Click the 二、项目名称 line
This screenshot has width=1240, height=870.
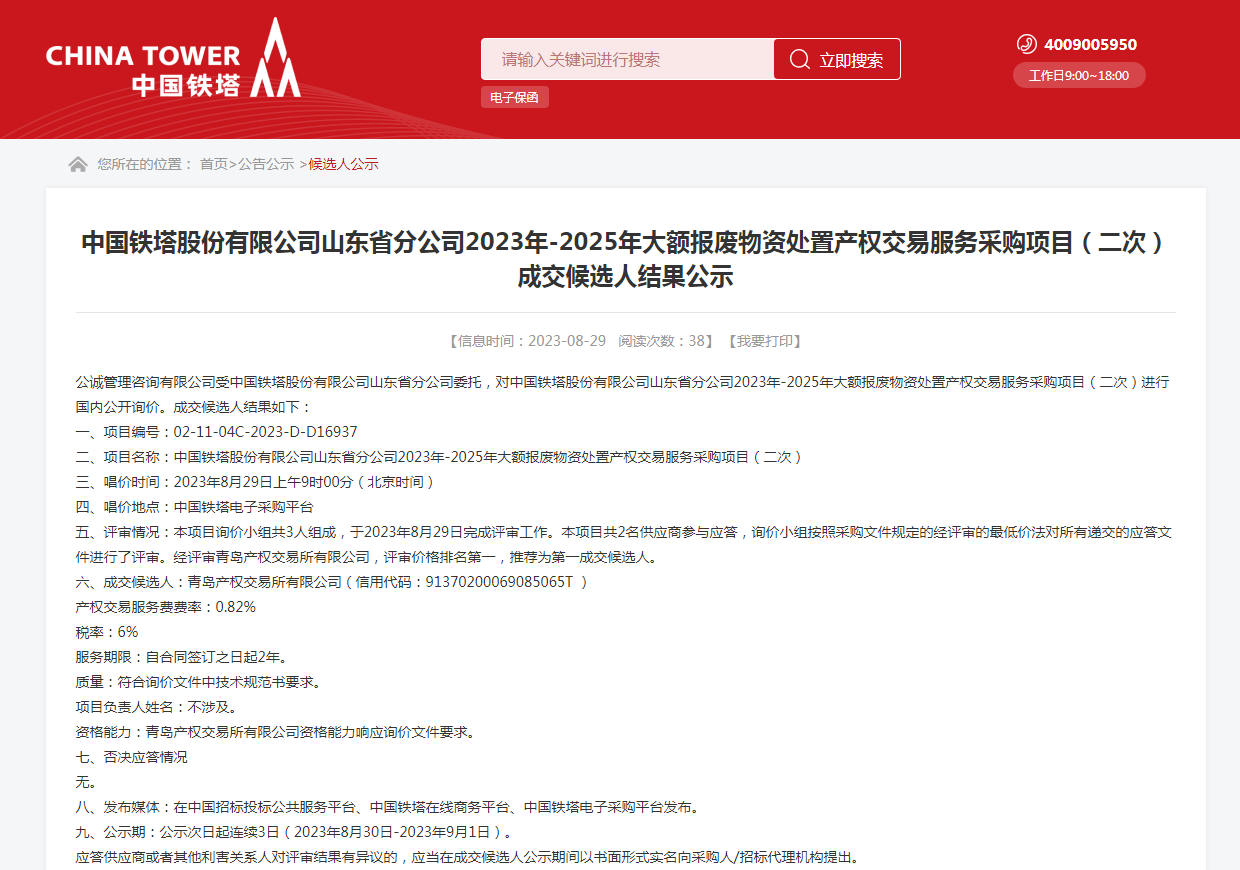[x=440, y=457]
